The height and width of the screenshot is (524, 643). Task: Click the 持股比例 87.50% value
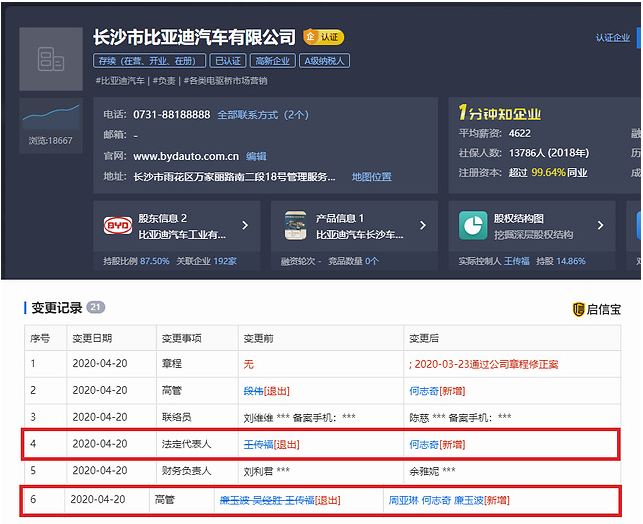pyautogui.click(x=155, y=261)
